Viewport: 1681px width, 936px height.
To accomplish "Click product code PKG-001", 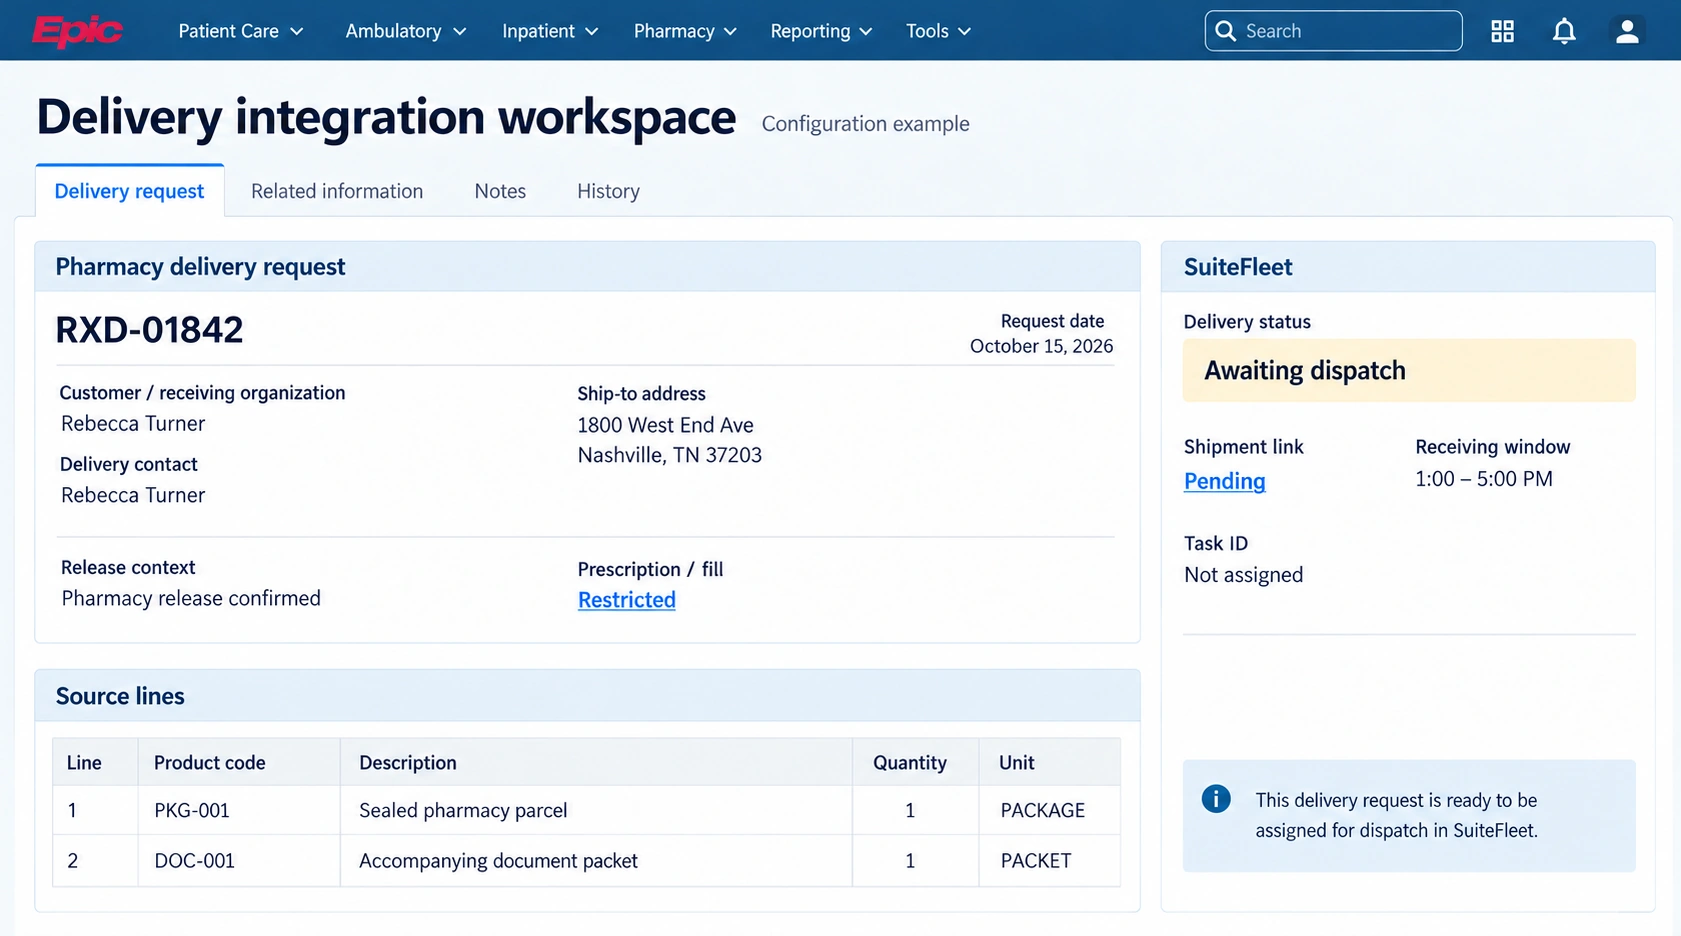I will (x=192, y=810).
